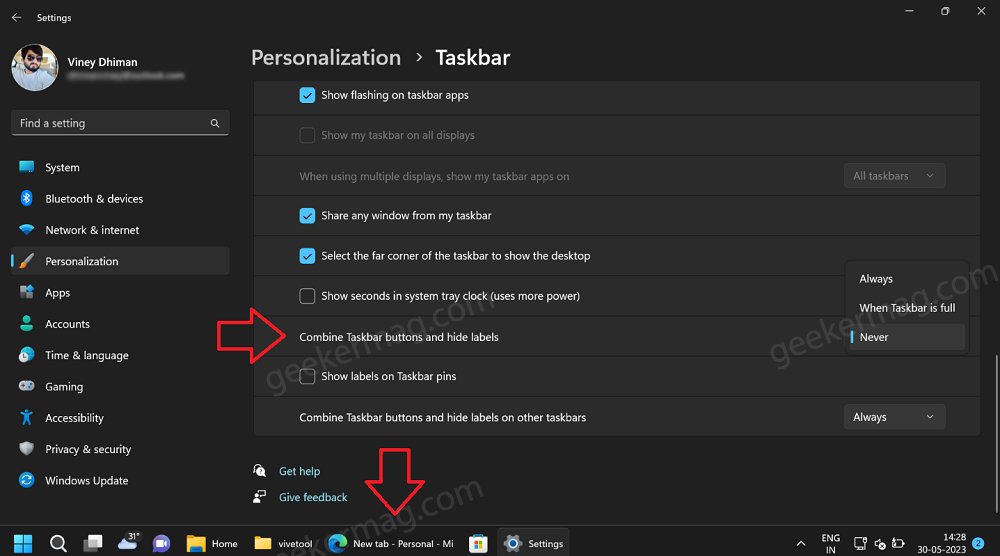Image resolution: width=1000 pixels, height=556 pixels.
Task: Click the Get help headset icon
Action: pyautogui.click(x=260, y=471)
